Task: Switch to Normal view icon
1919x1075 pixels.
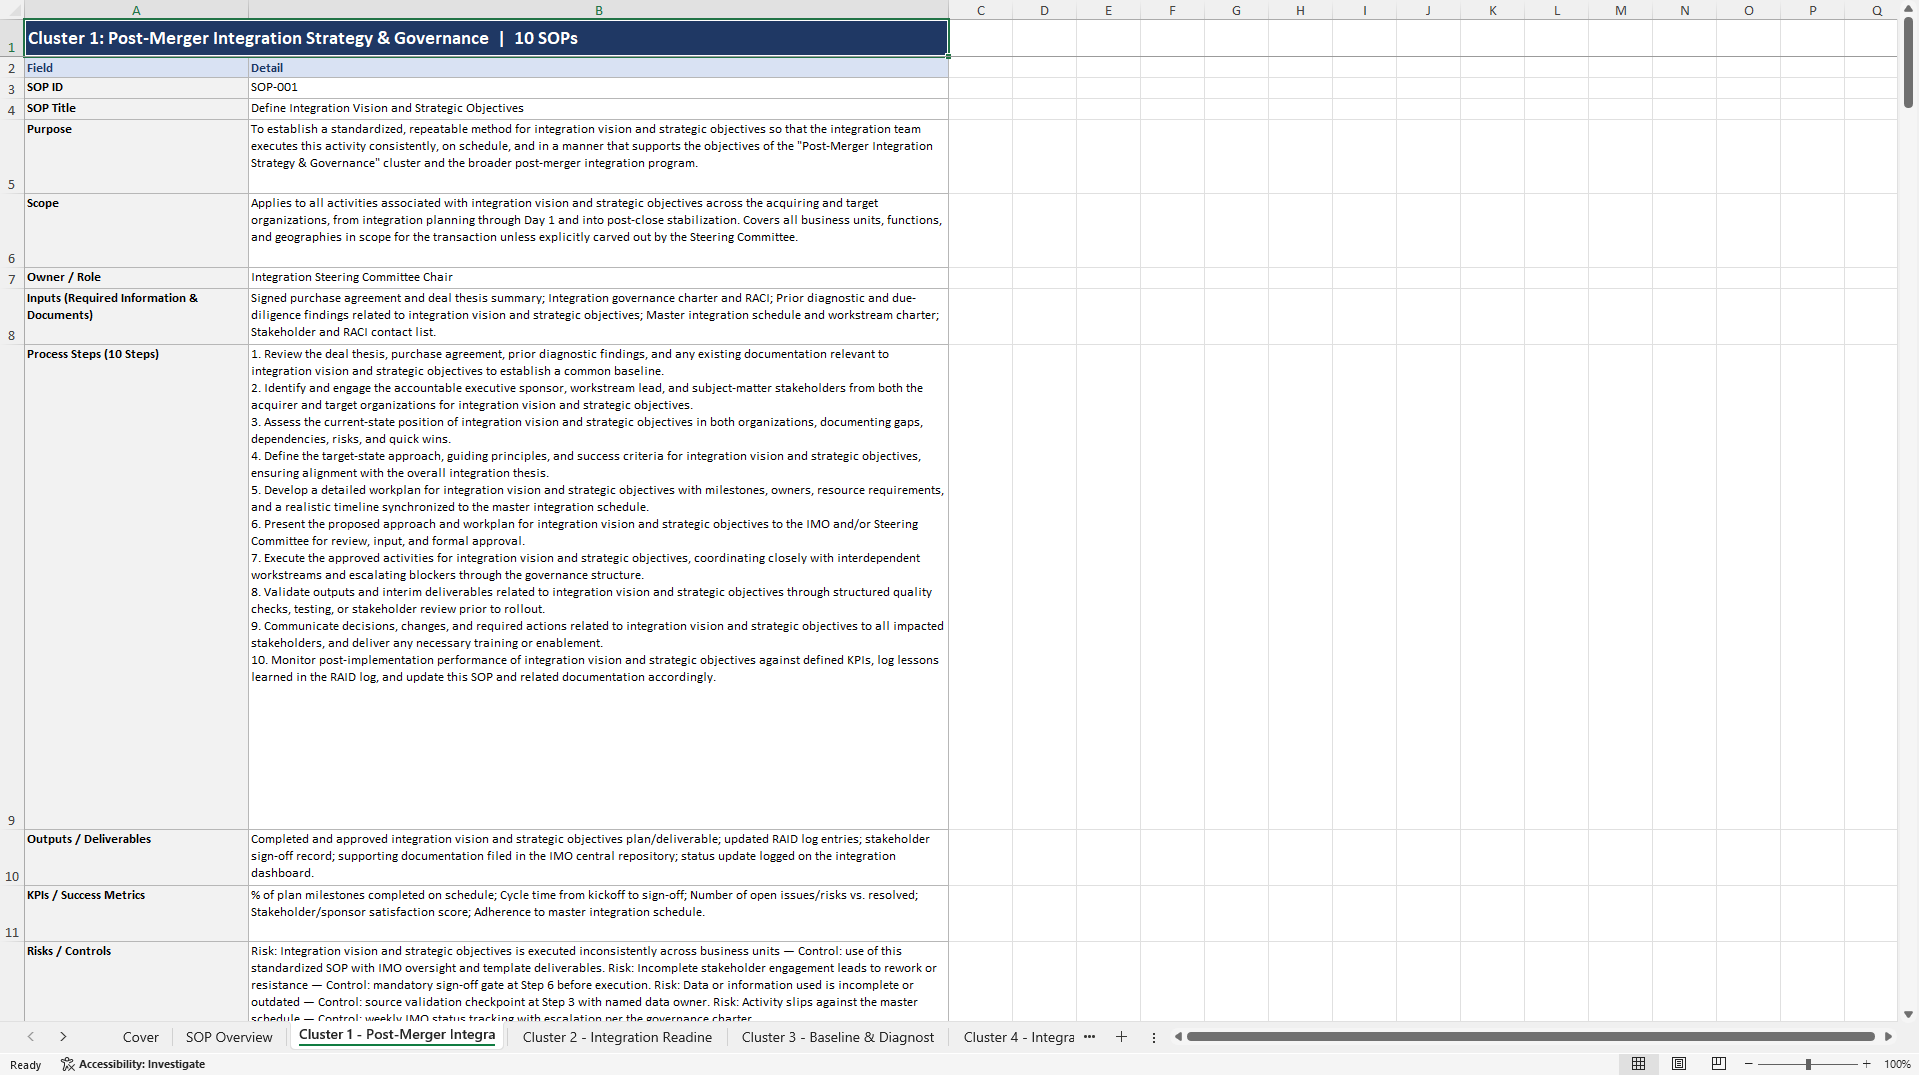Action: click(x=1638, y=1064)
